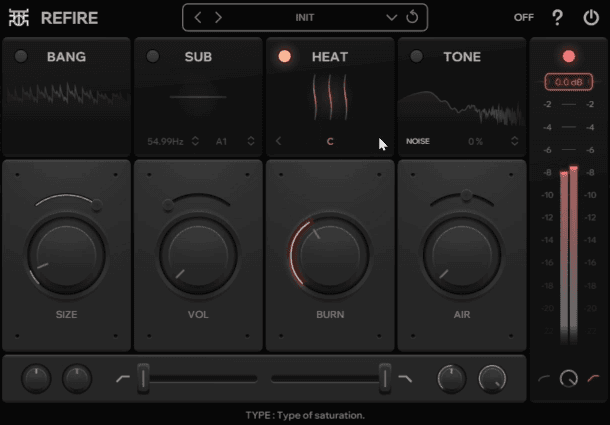This screenshot has width=610, height=425.
Task: Adjust the noise 0 % stepper
Action: coord(515,141)
